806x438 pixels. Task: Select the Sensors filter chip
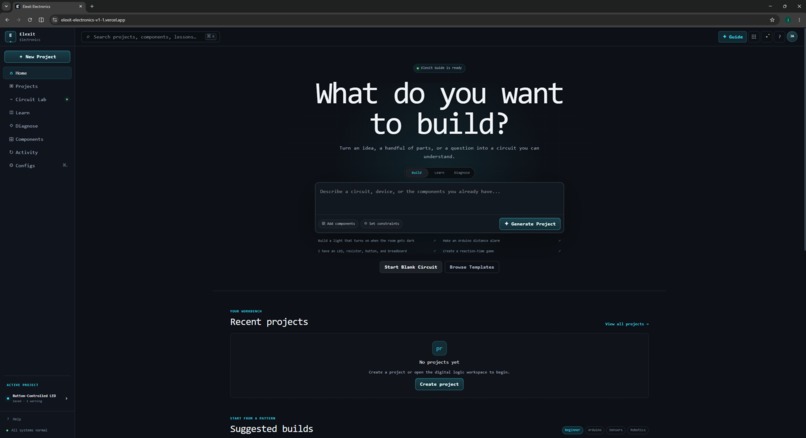click(x=616, y=430)
